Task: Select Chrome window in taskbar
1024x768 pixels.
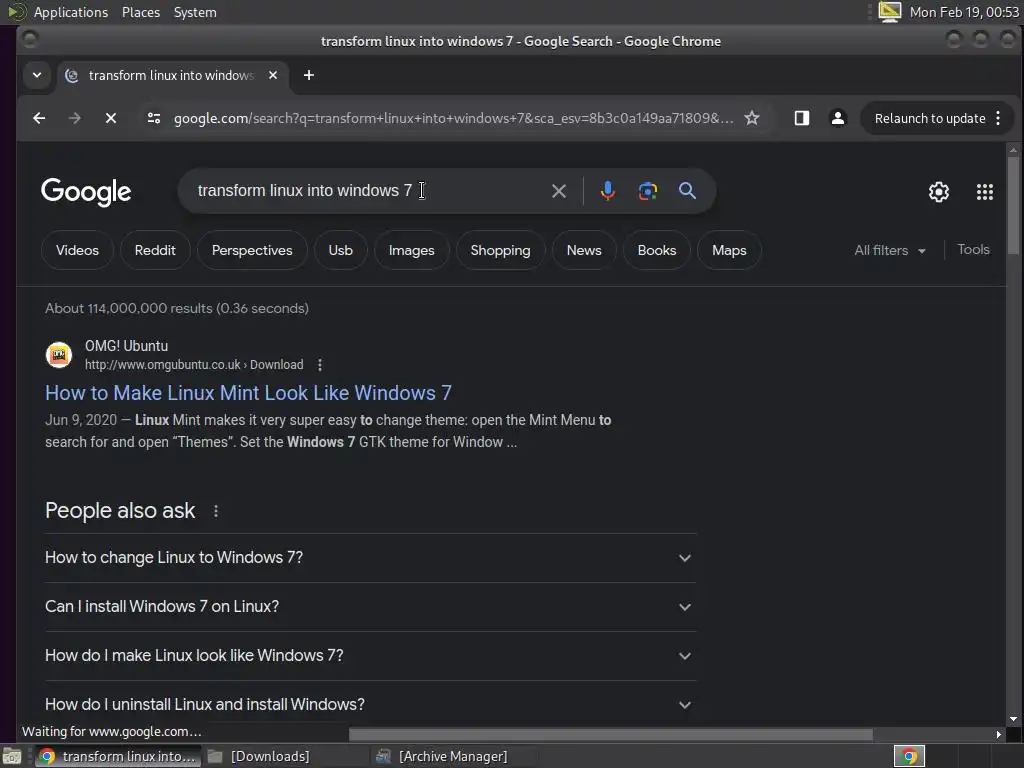Action: tap(118, 756)
